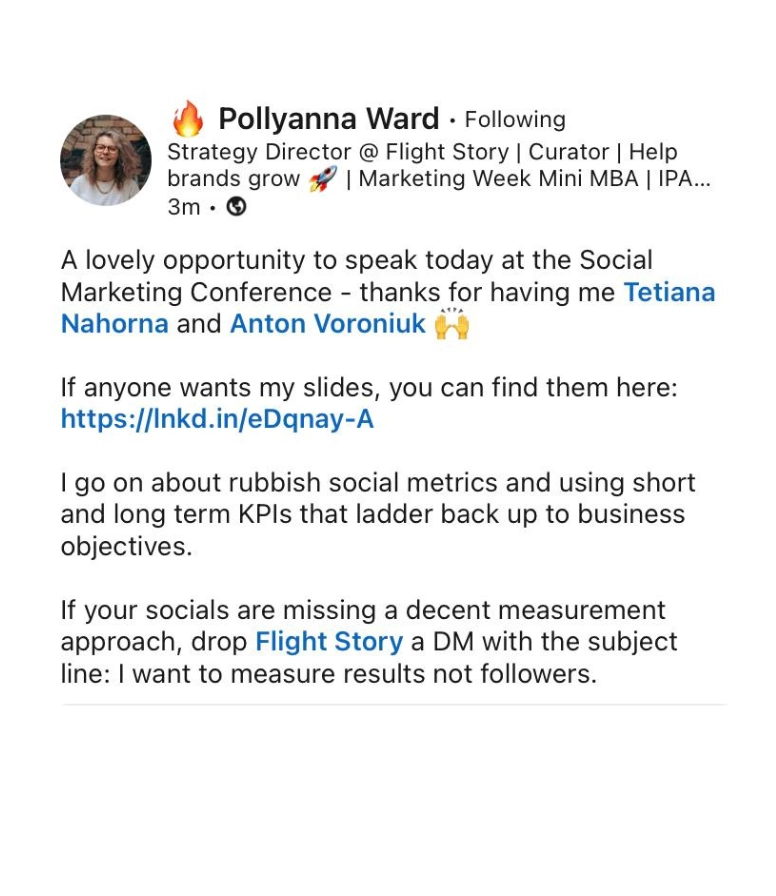Open the mention link at the word Tetiana
The height and width of the screenshot is (896, 776).
point(669,292)
